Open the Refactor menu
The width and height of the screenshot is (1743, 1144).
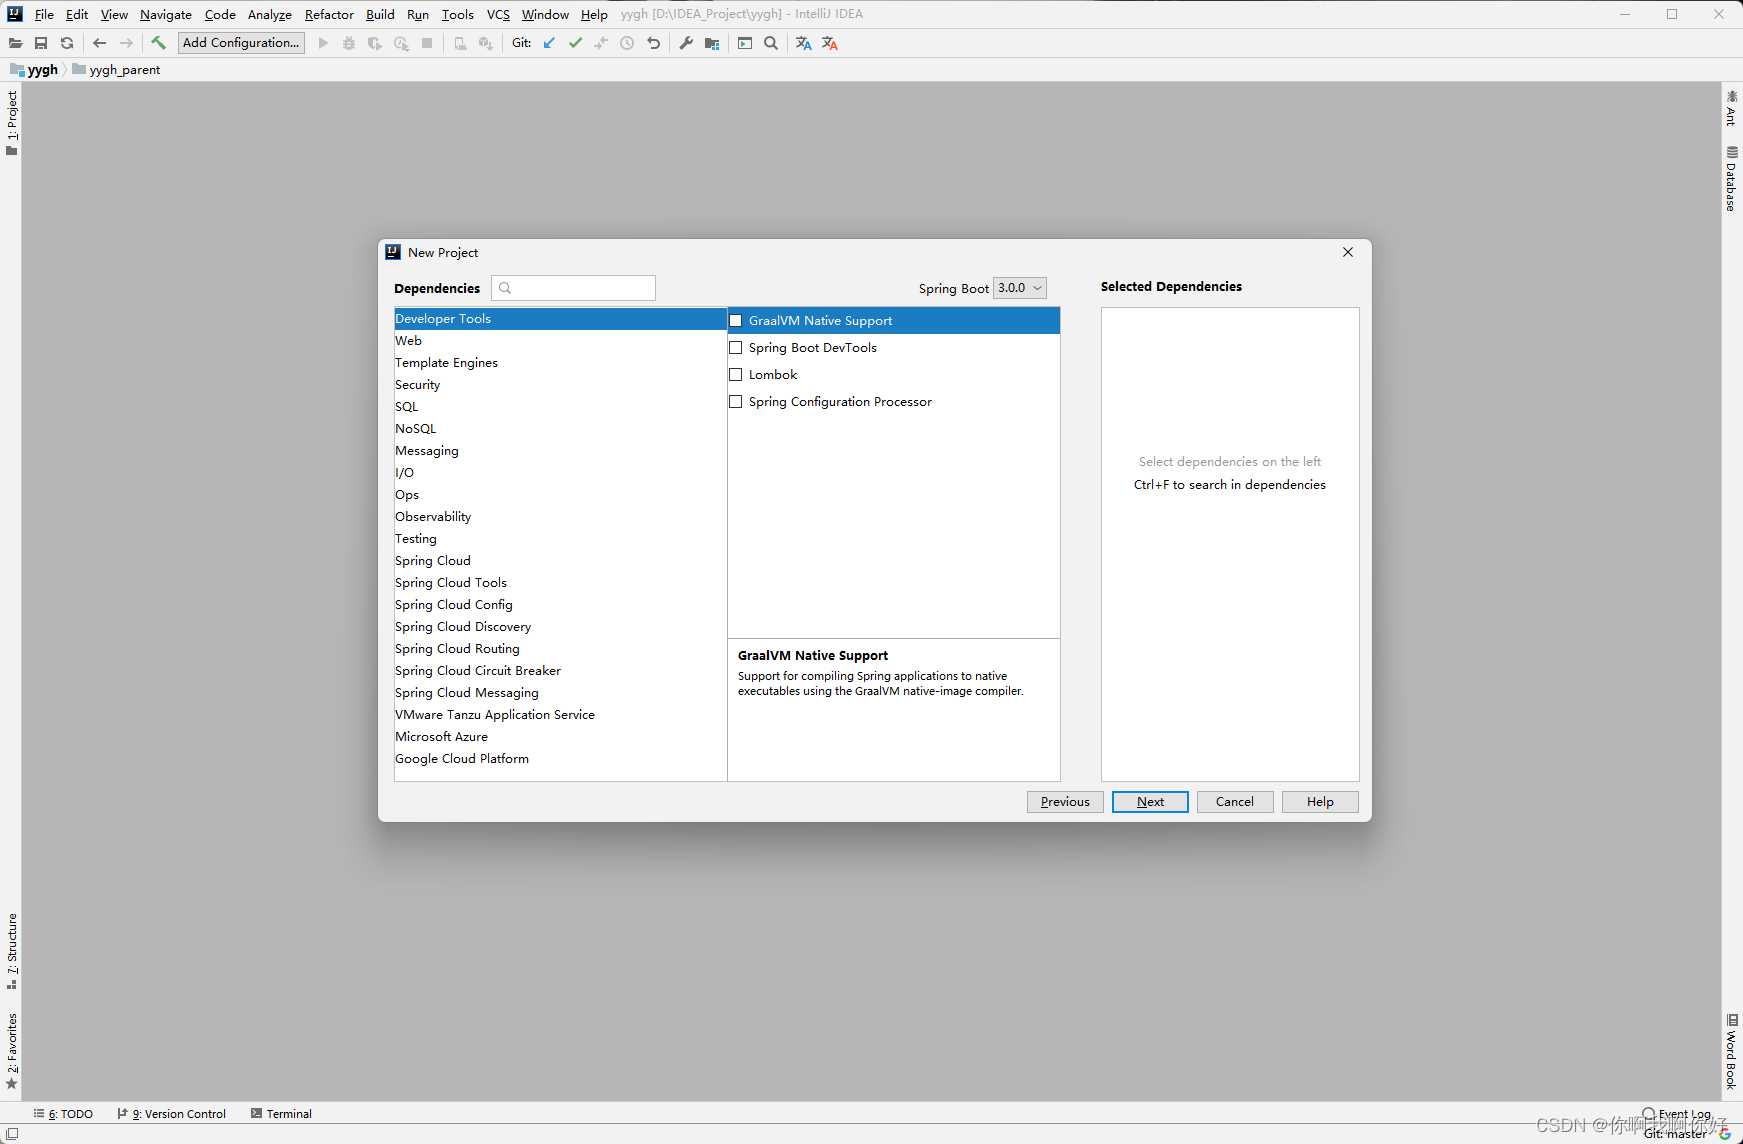click(x=329, y=14)
